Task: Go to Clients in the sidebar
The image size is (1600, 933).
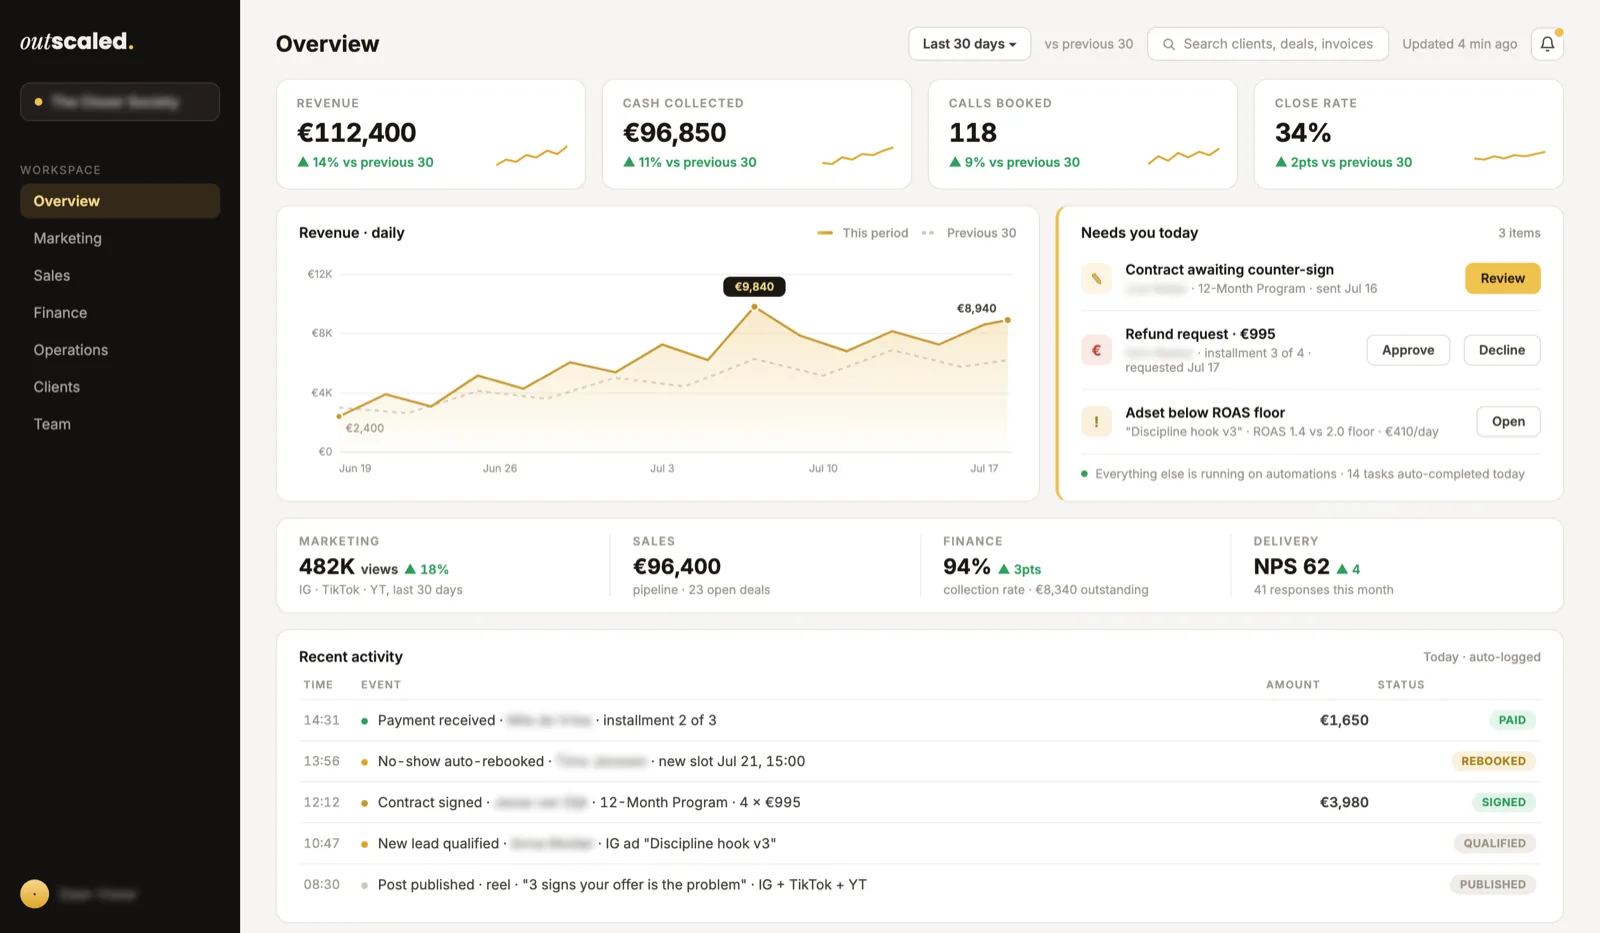Action: pyautogui.click(x=120, y=387)
